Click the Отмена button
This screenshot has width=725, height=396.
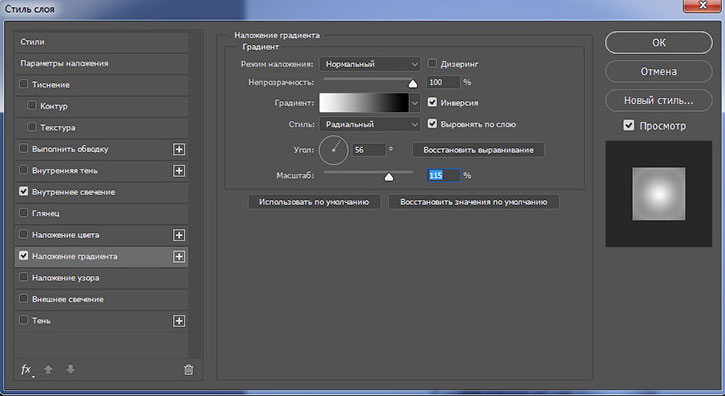pyautogui.click(x=658, y=71)
